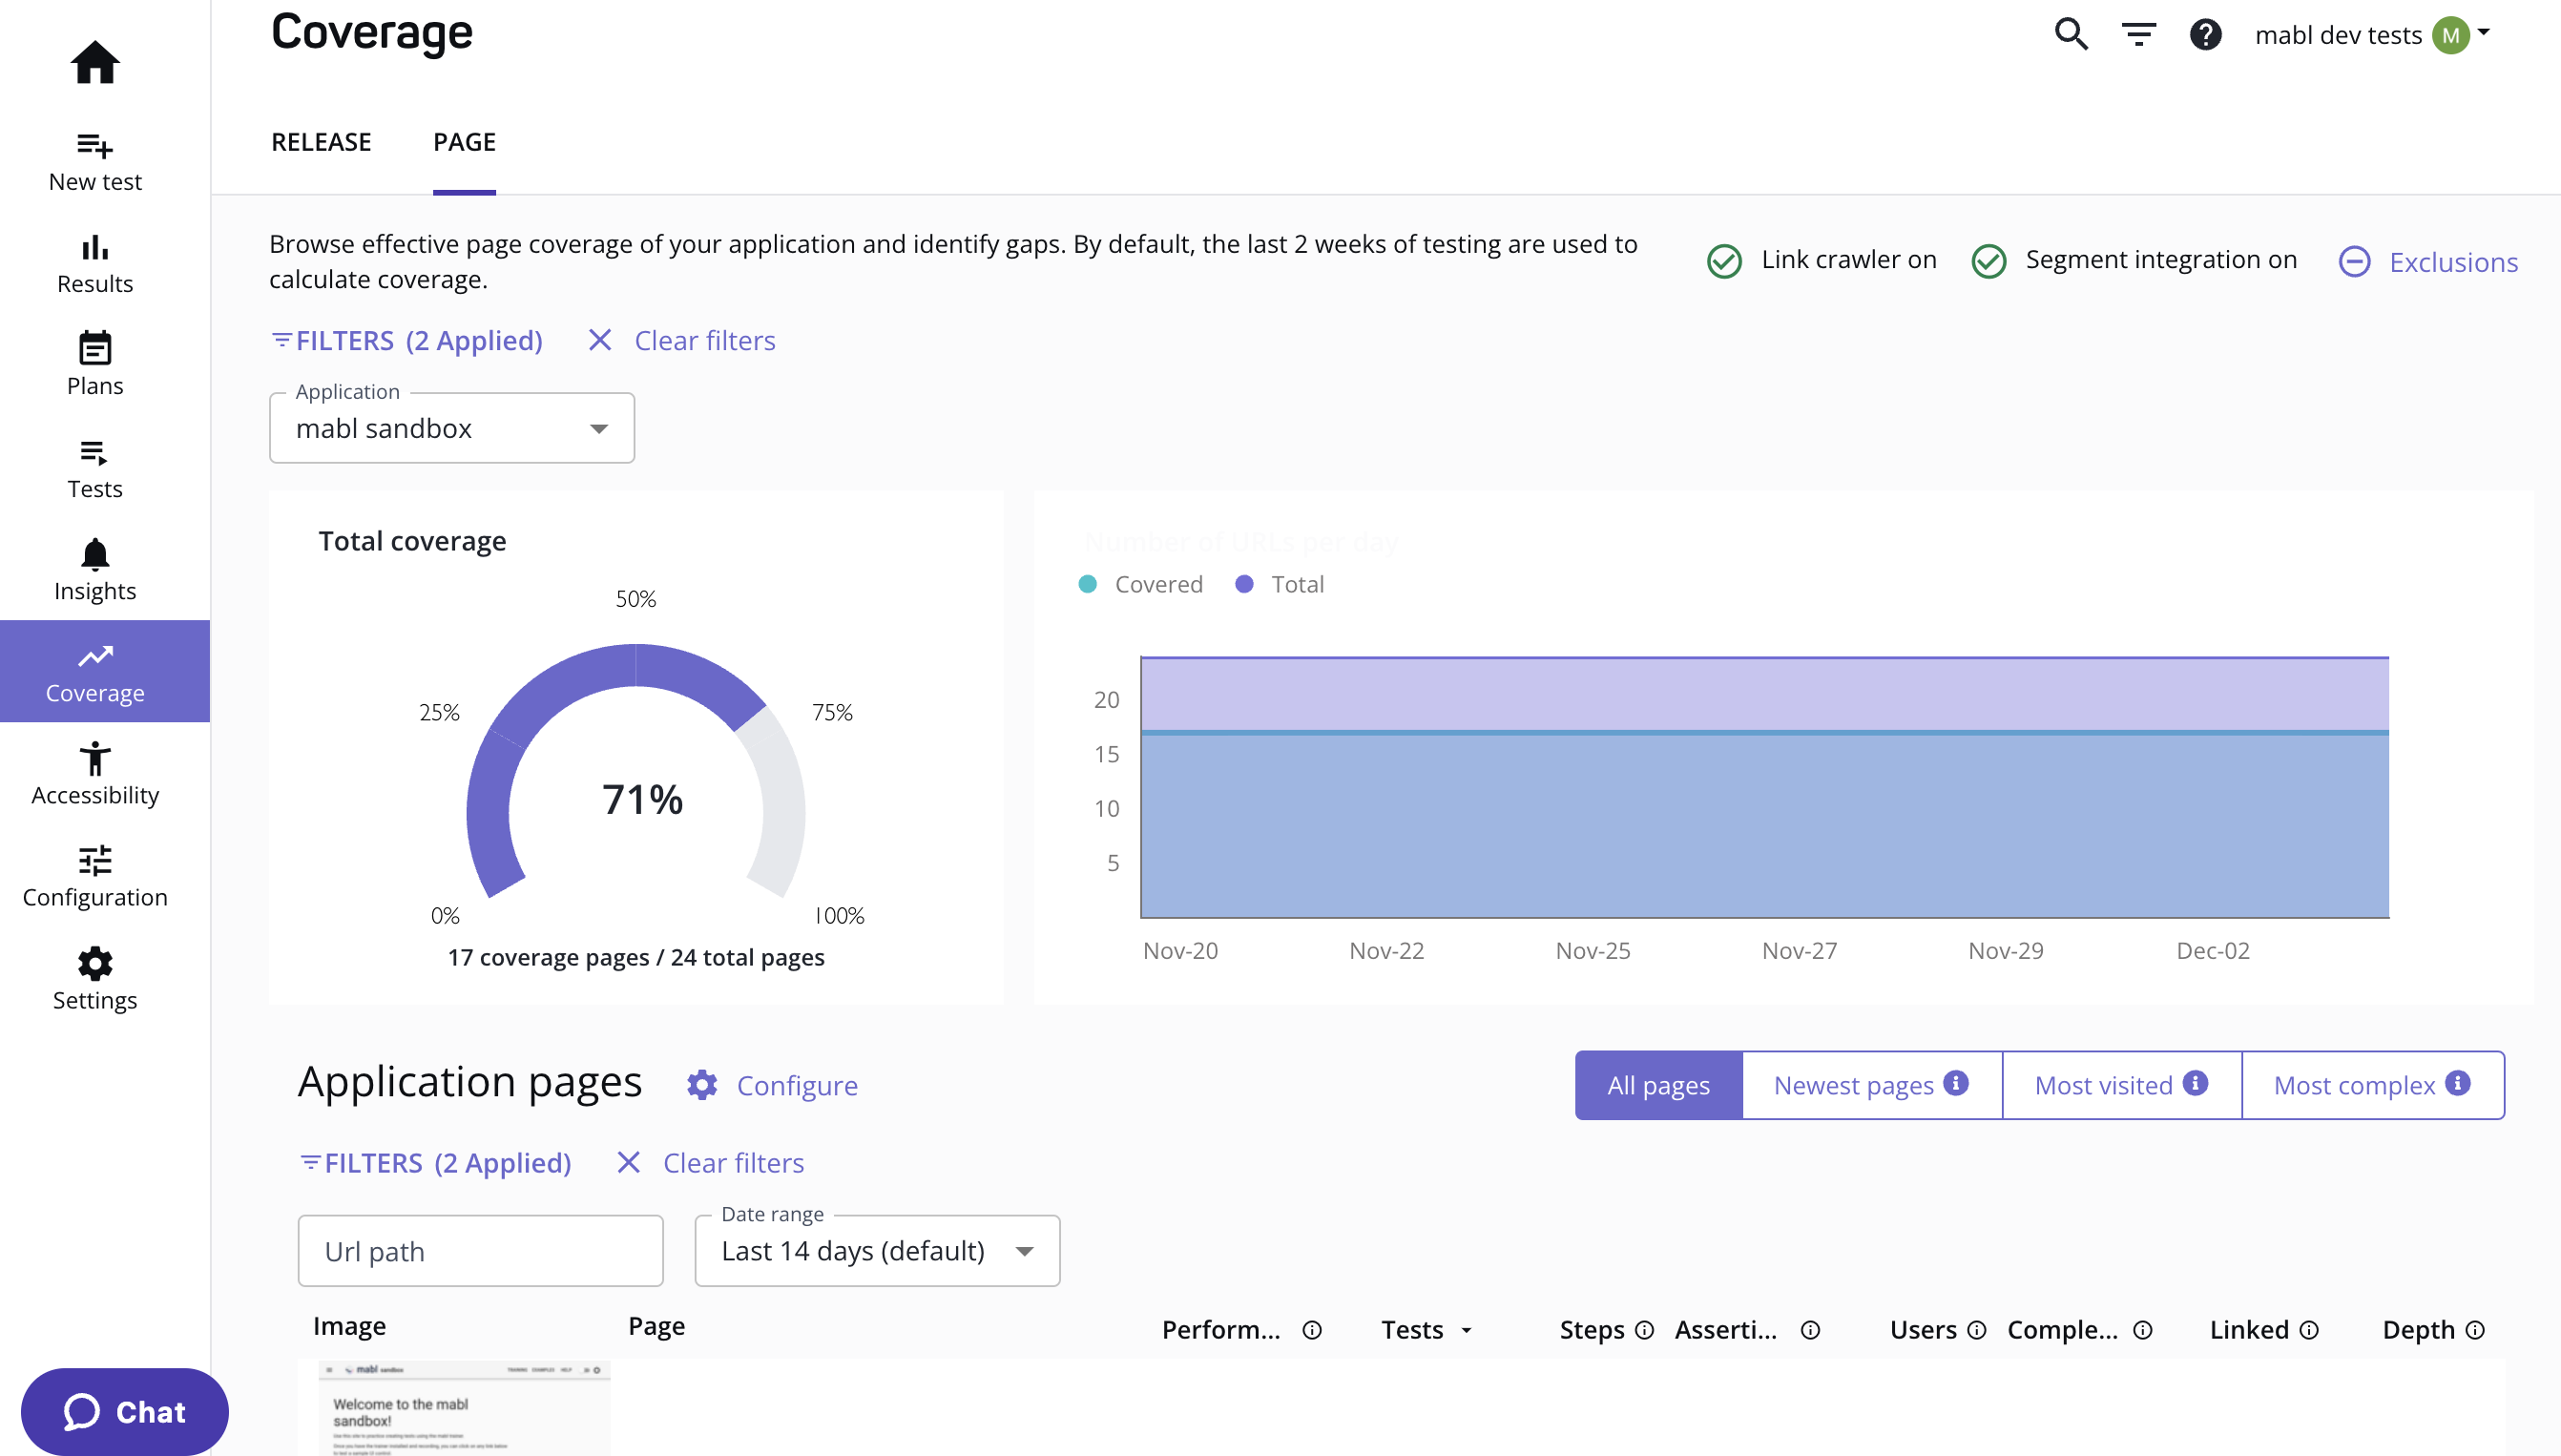This screenshot has width=2561, height=1456.
Task: Select All pages view toggle
Action: [1658, 1085]
